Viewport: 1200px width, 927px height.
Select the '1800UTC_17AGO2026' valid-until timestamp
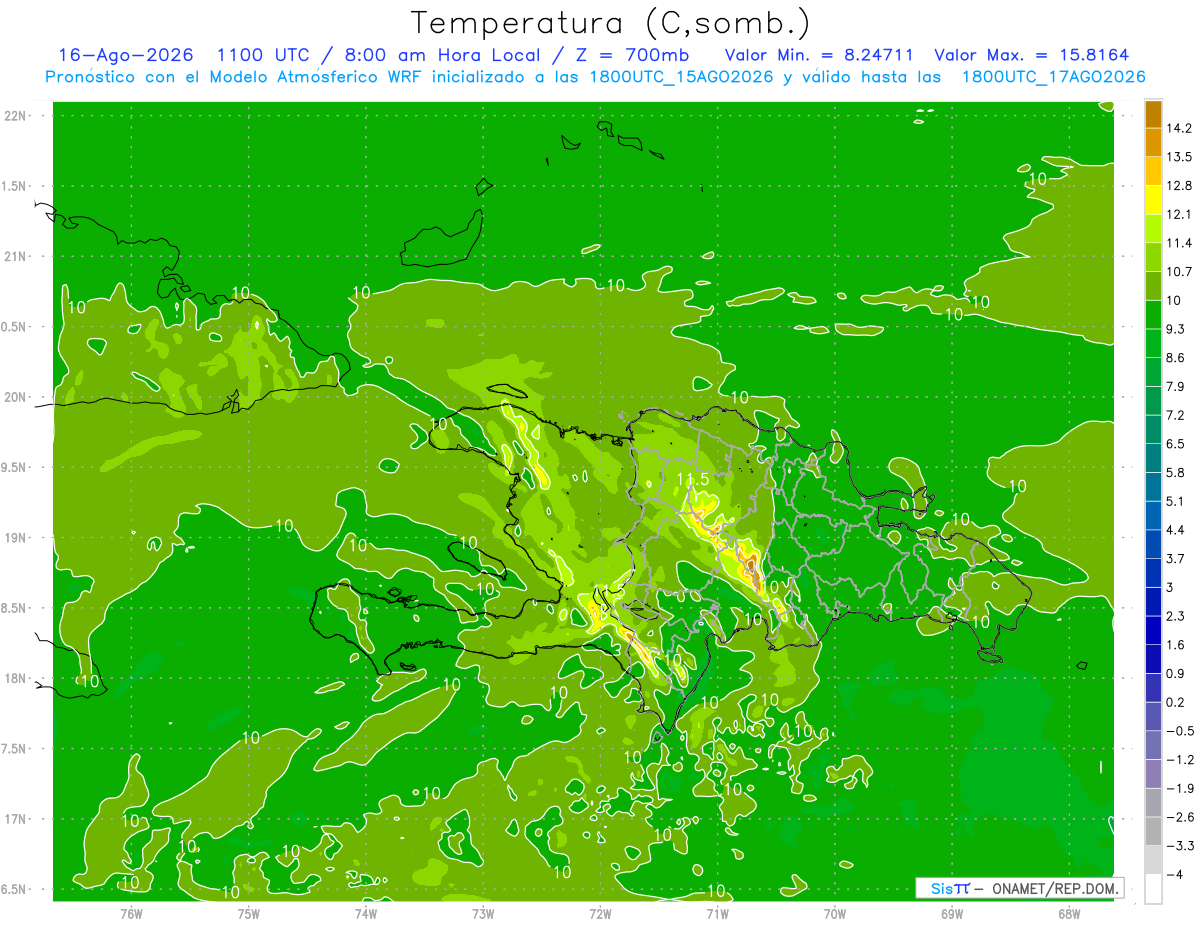coord(1053,77)
